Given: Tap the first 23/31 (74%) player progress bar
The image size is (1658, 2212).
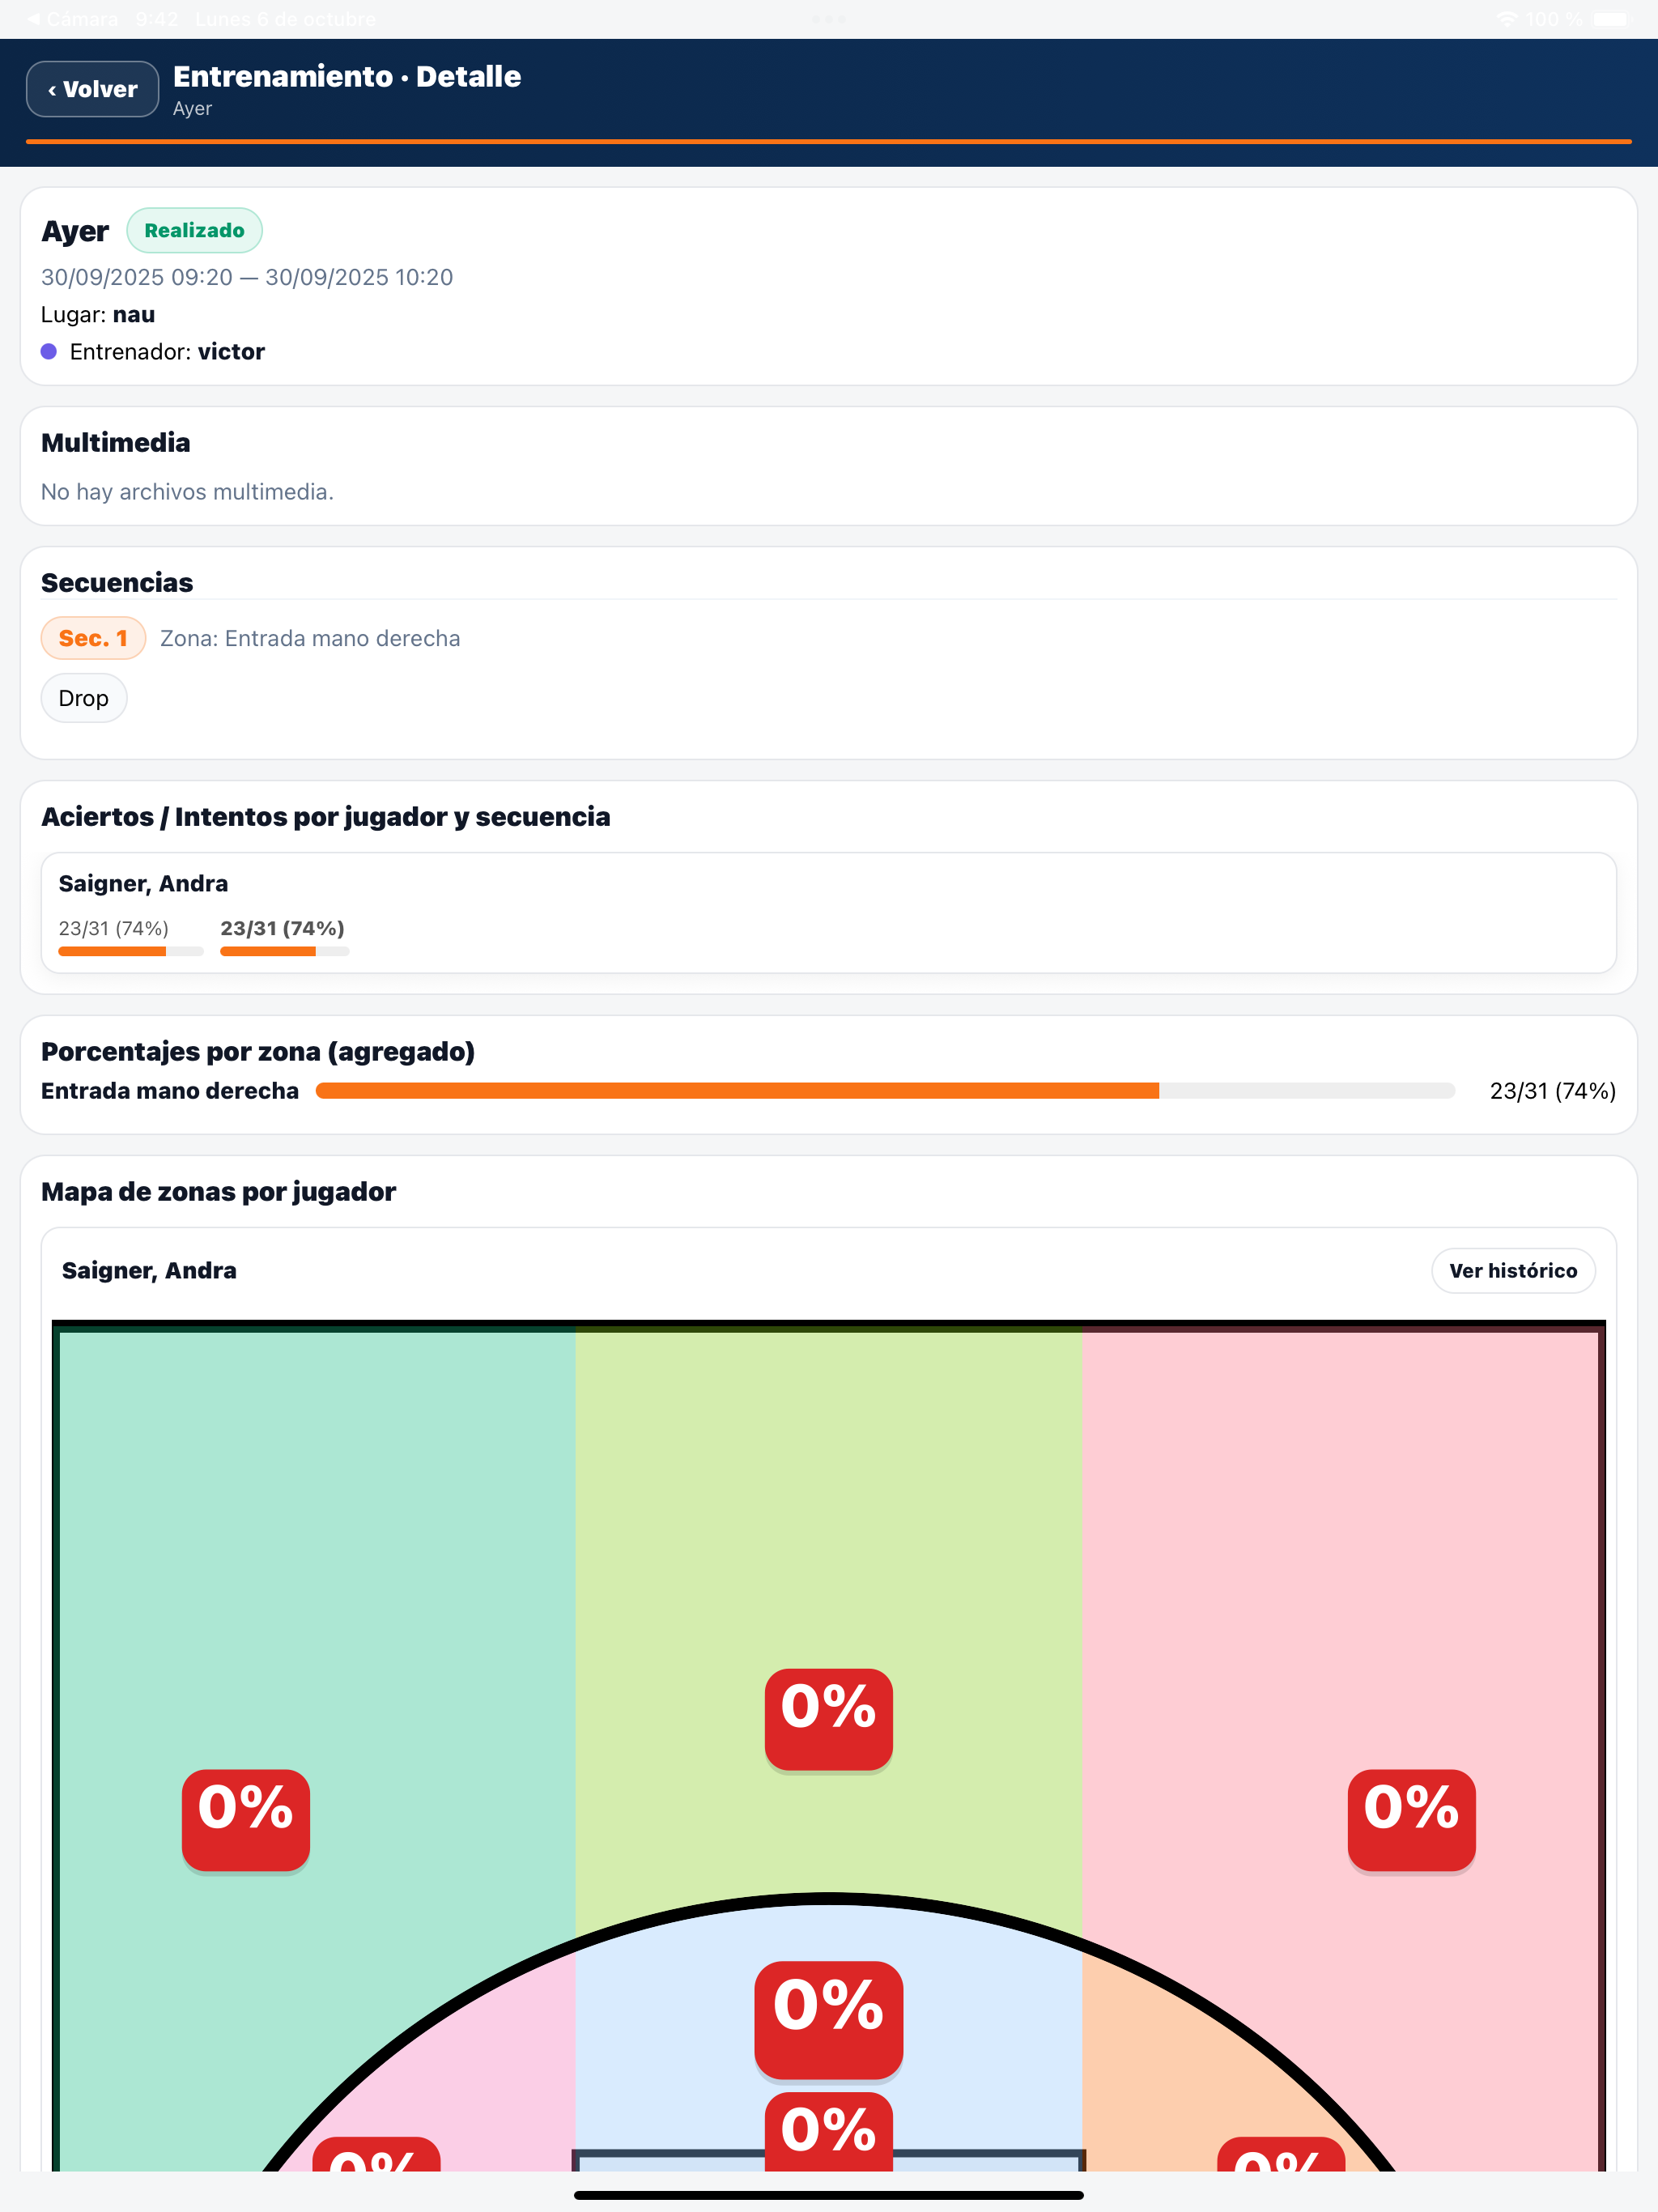Looking at the screenshot, I should point(131,951).
